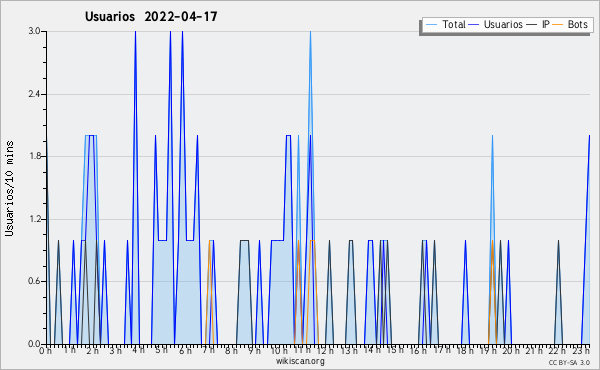The image size is (600, 370).
Task: Click the '6 h' x-axis label
Action: pyautogui.click(x=186, y=350)
